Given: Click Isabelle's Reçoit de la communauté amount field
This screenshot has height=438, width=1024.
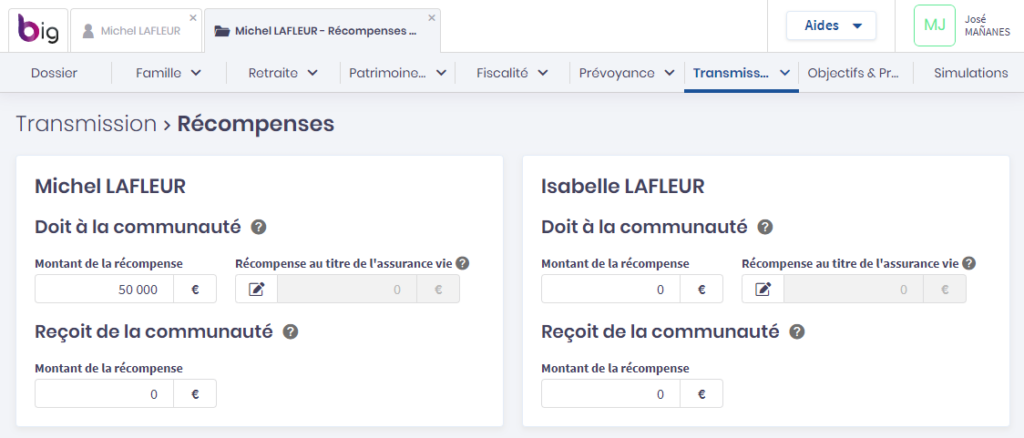Looking at the screenshot, I should [611, 394].
